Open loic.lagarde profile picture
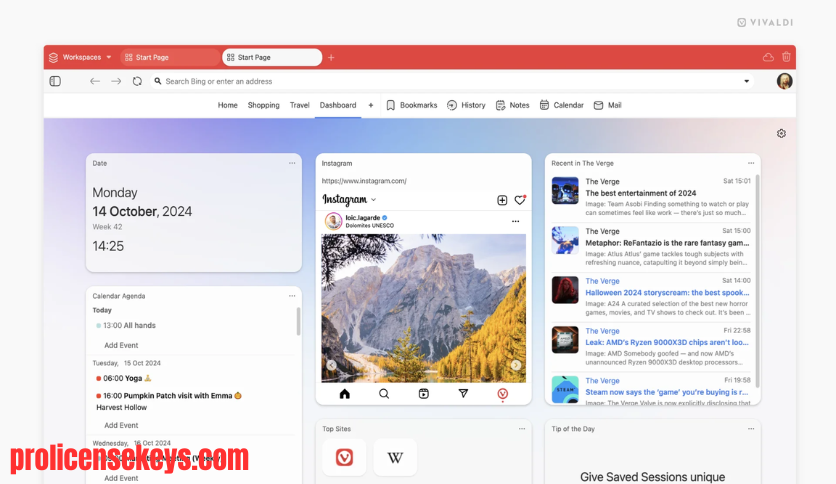Viewport: 836px width, 484px height. [x=333, y=221]
